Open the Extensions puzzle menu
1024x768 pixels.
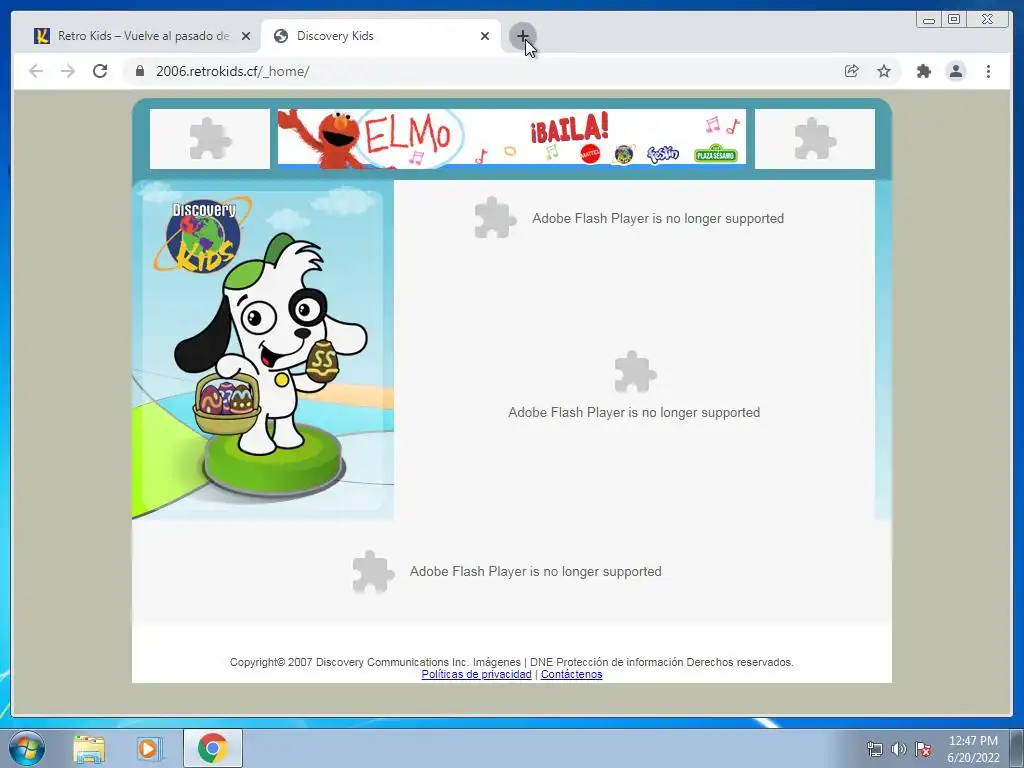point(923,71)
